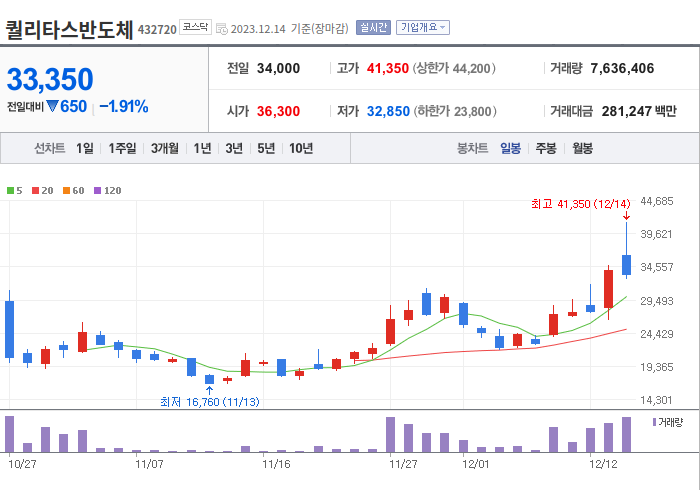This screenshot has width=700, height=490.
Task: Select the 1년 line chart tab
Action: pyautogui.click(x=202, y=148)
